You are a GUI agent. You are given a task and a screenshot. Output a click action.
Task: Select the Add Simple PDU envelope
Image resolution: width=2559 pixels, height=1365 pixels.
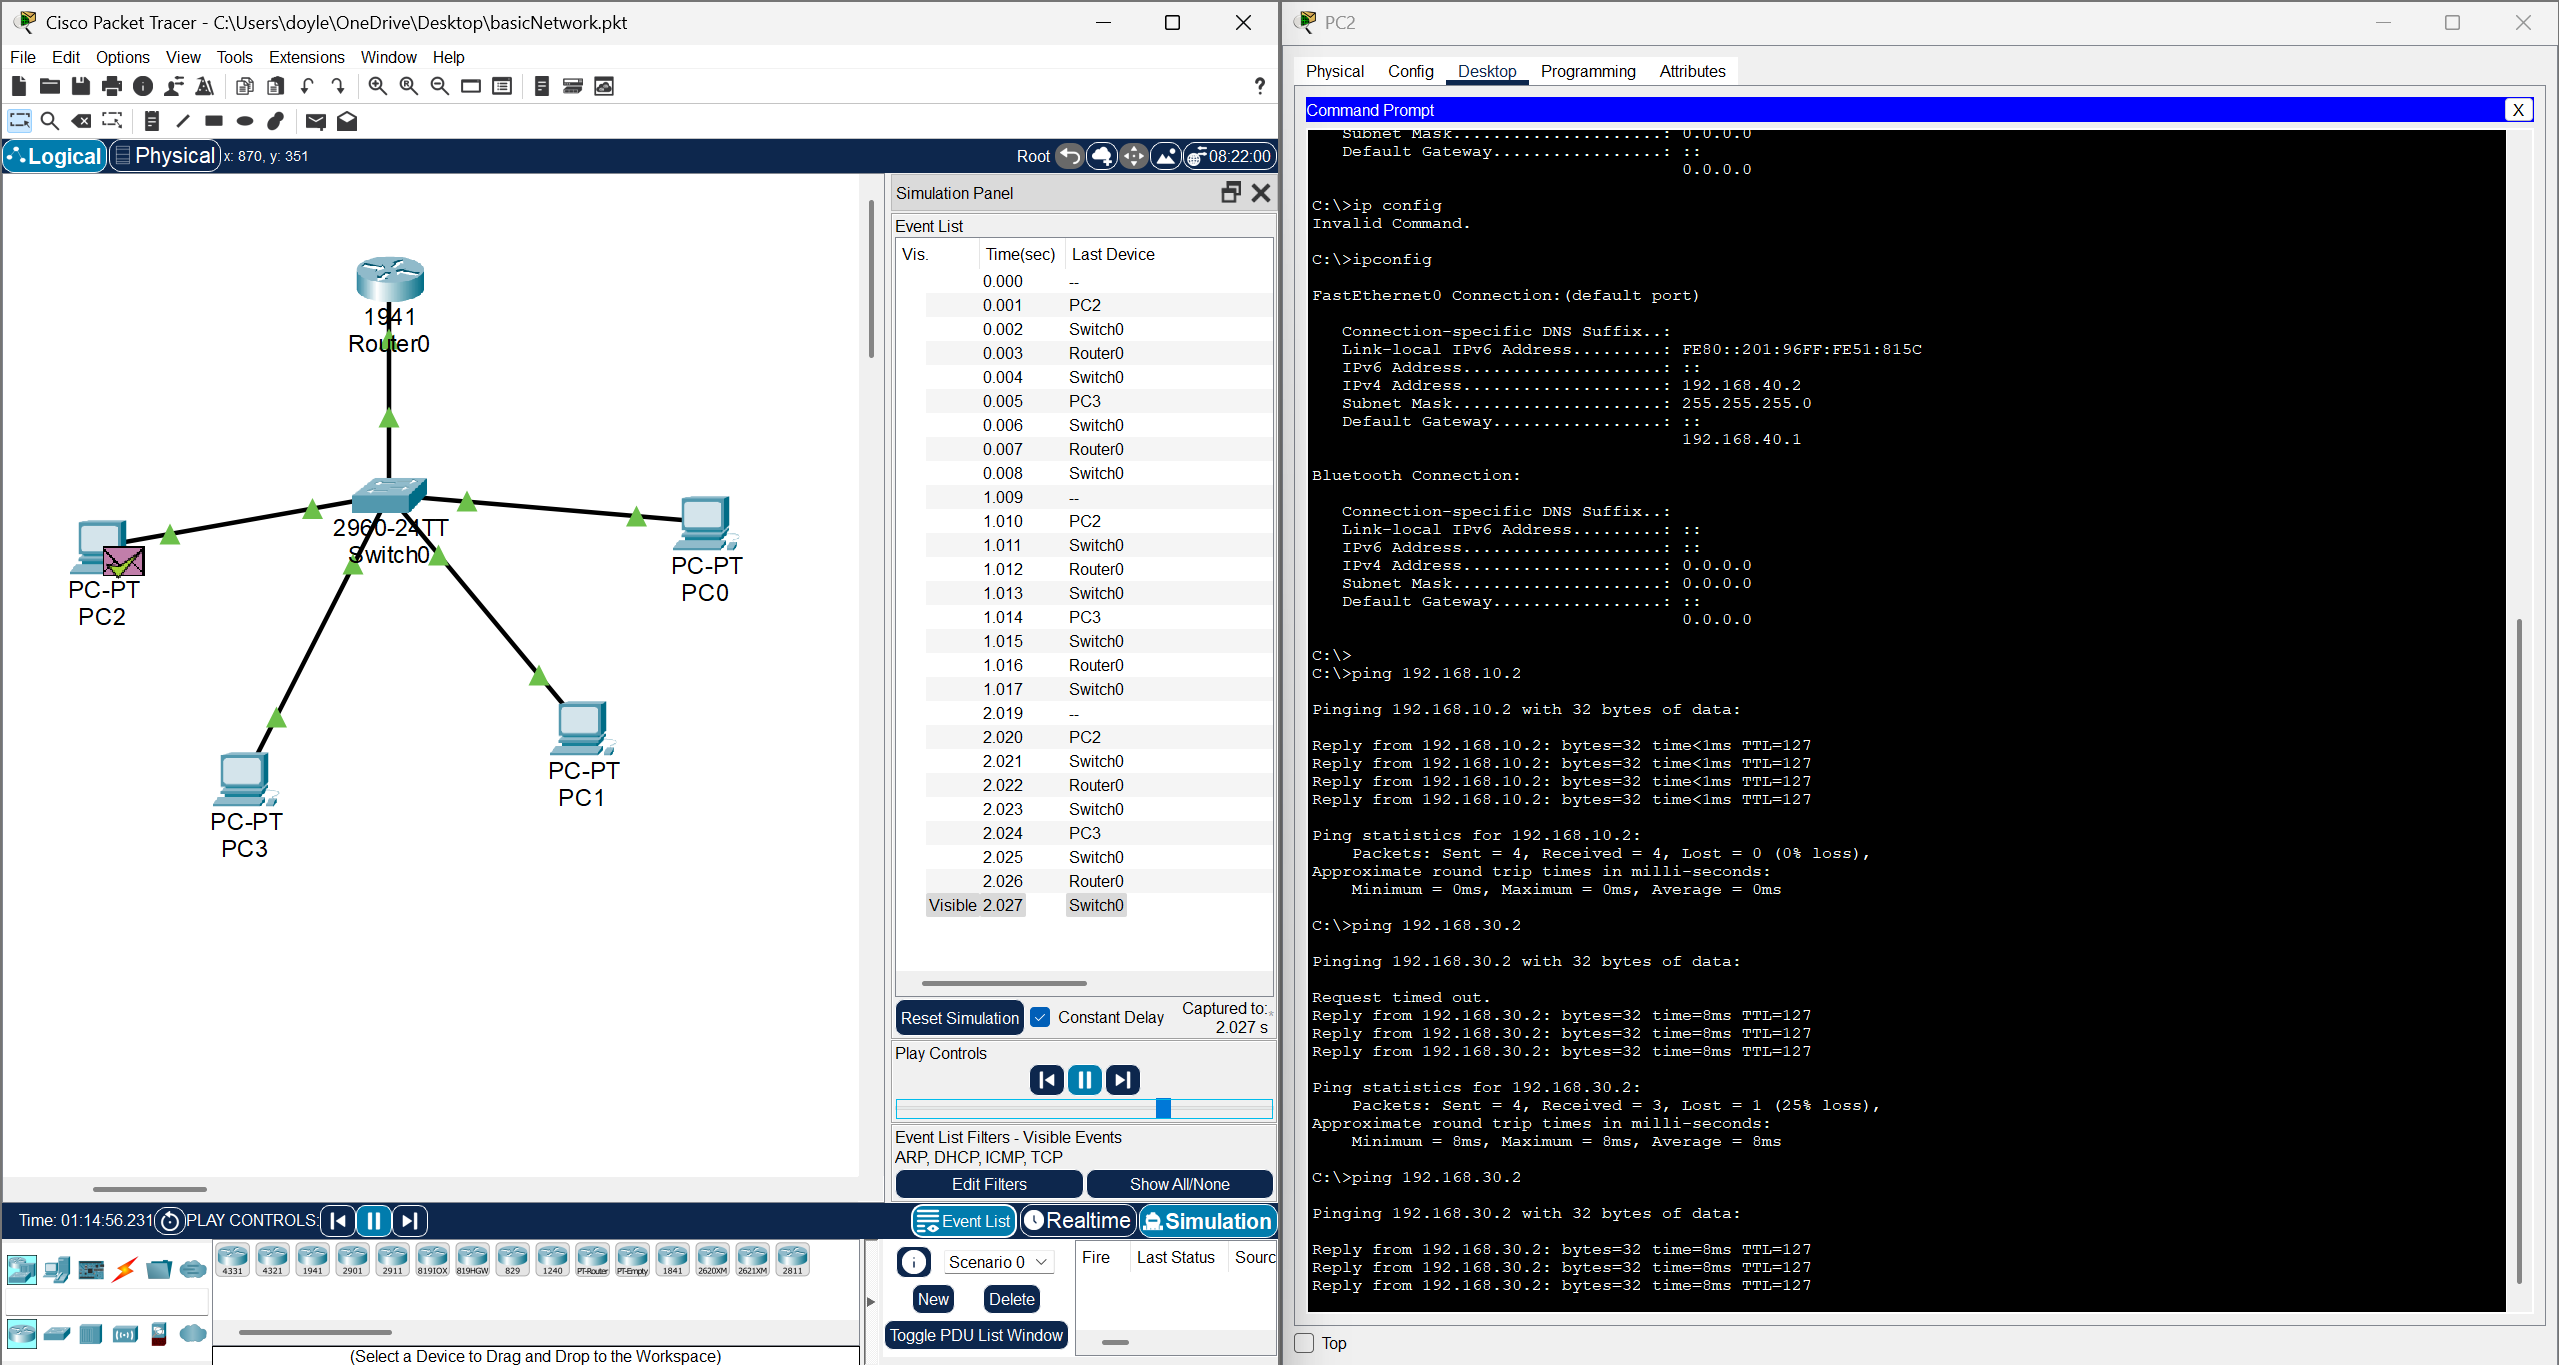pyautogui.click(x=315, y=121)
